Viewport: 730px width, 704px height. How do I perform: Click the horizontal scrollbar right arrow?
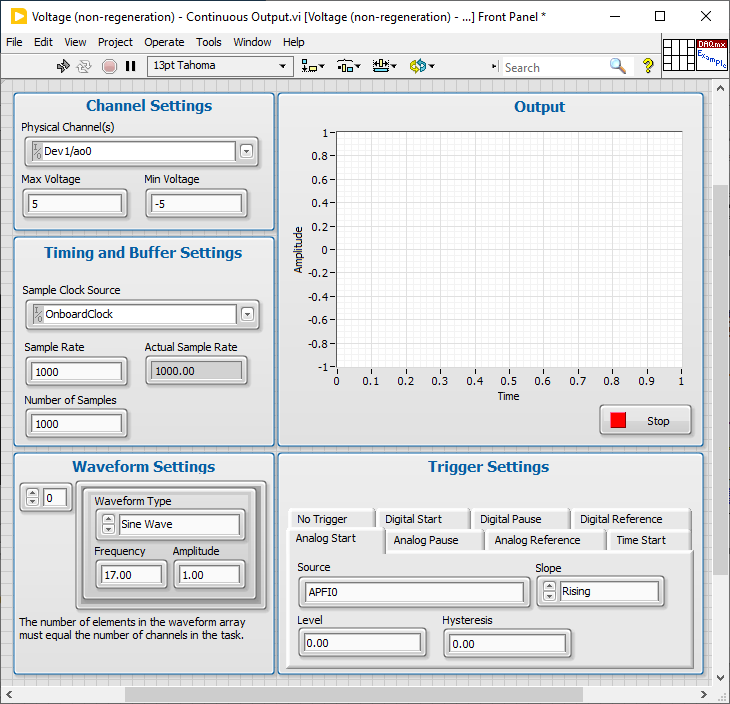[703, 694]
